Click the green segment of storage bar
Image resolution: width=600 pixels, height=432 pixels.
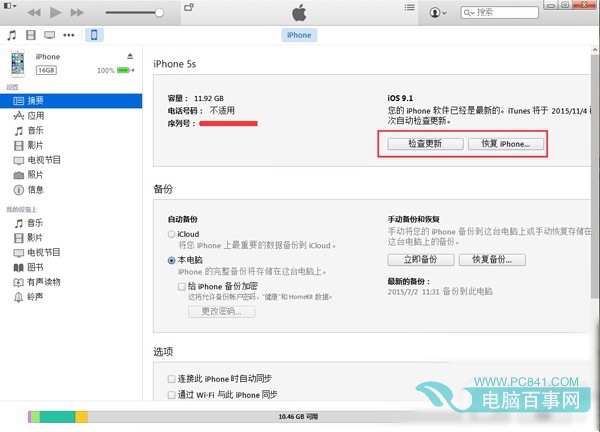point(57,417)
